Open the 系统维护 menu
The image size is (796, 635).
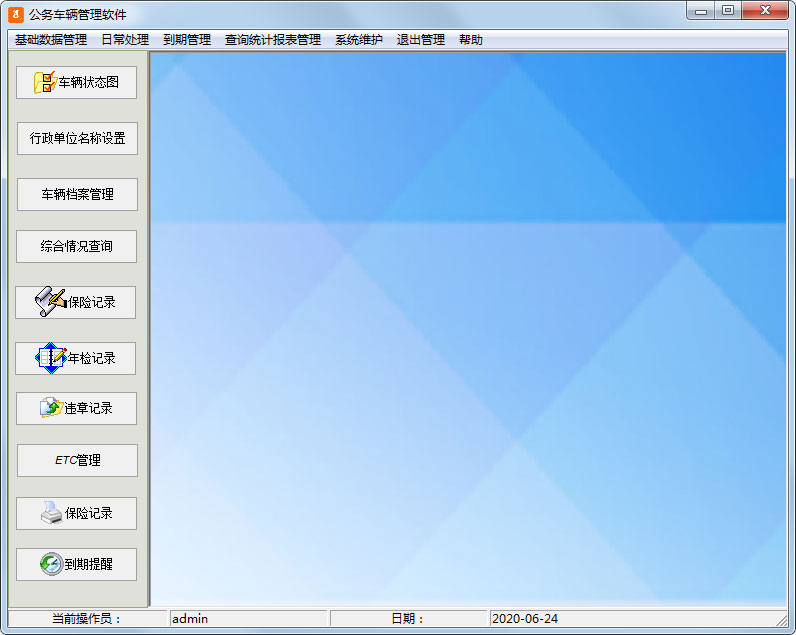click(x=358, y=40)
